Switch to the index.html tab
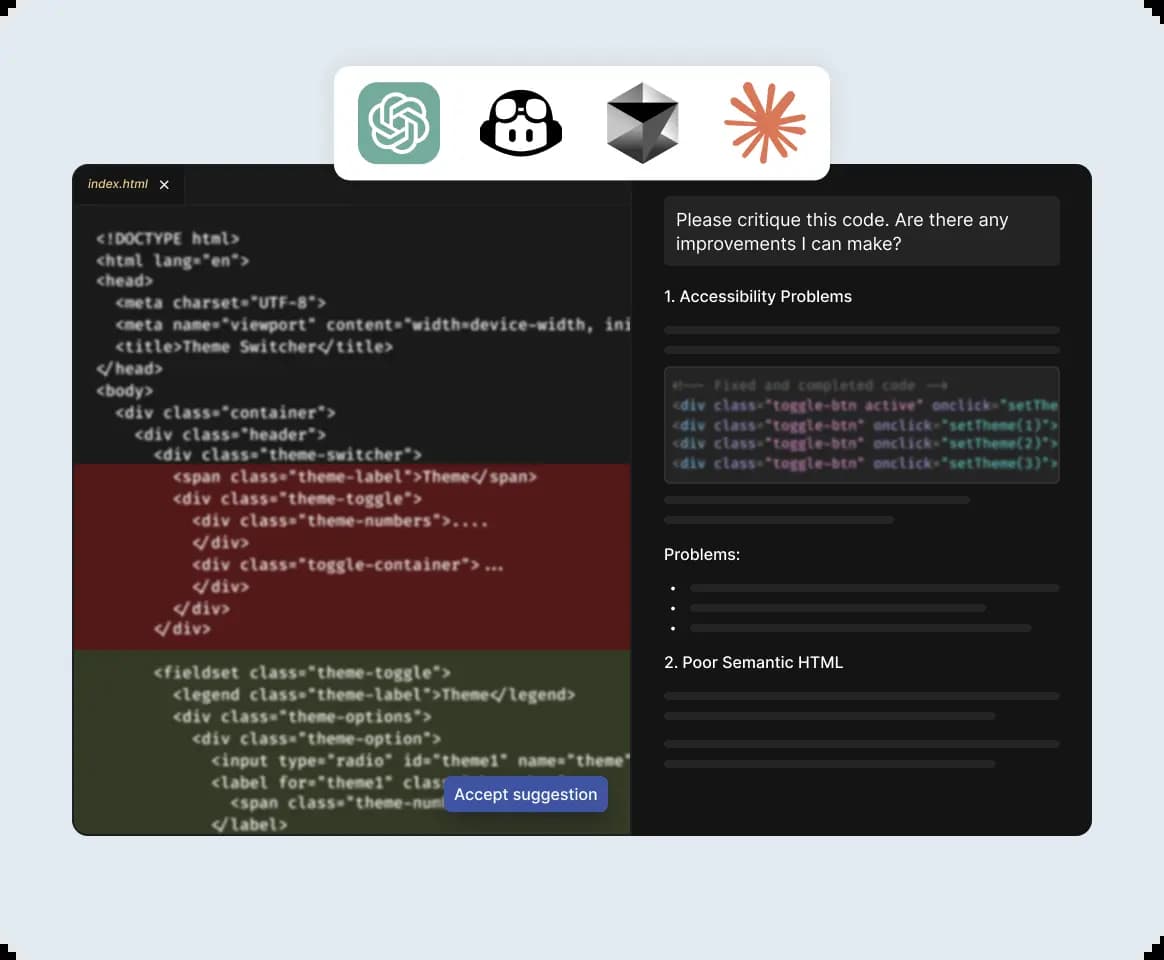Viewport: 1164px width, 960px height. tap(117, 184)
